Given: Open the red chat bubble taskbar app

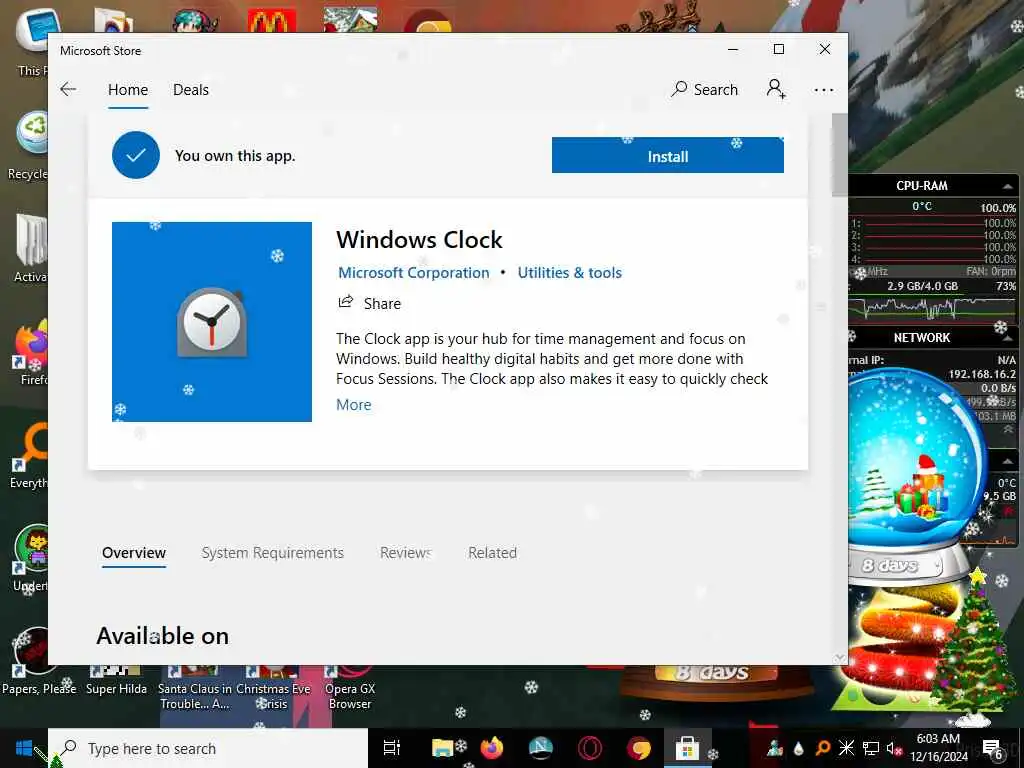Looking at the screenshot, I should tap(638, 748).
